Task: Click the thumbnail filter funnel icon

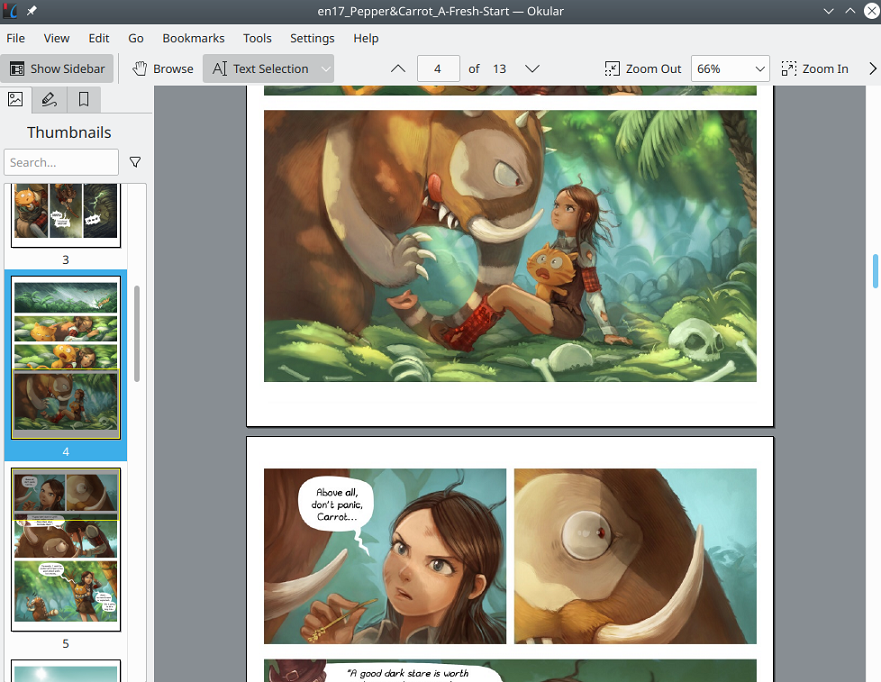Action: tap(135, 162)
